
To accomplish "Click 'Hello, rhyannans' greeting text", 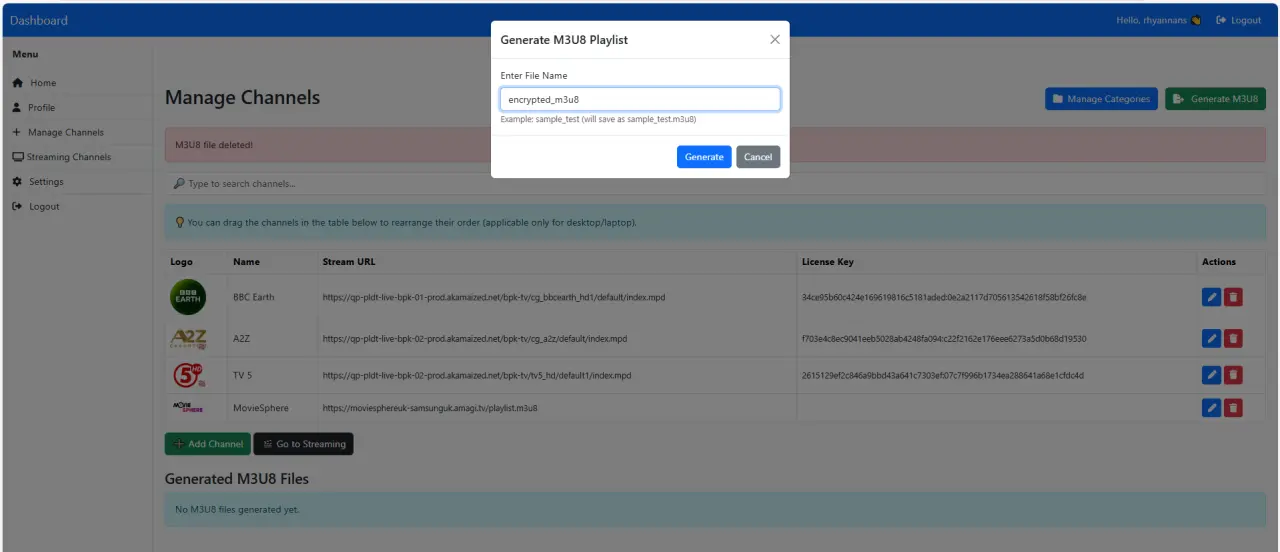I will point(1152,20).
